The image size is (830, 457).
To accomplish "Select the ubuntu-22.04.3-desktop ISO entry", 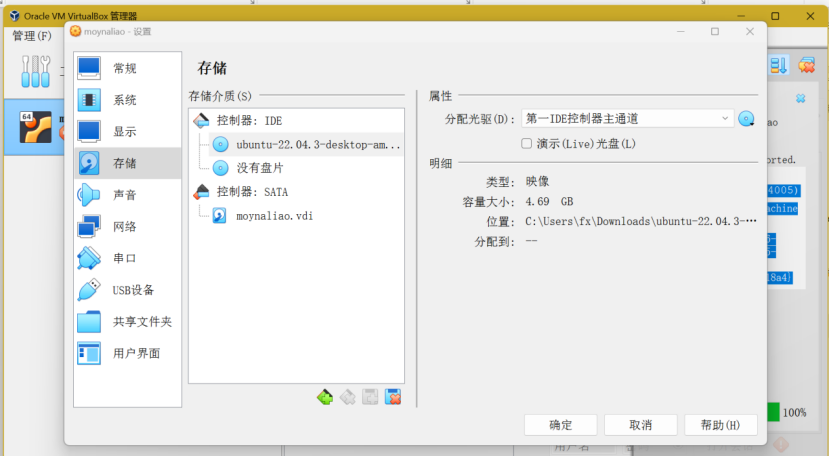I will pyautogui.click(x=318, y=145).
